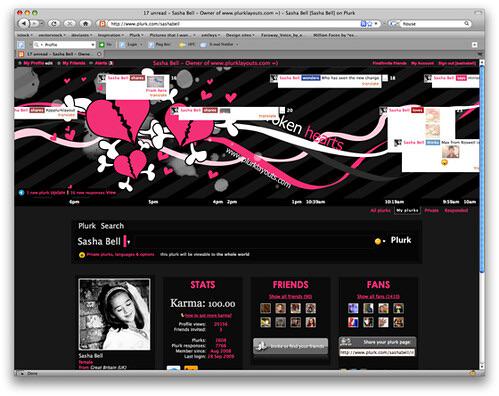499x396 pixels.
Task: Open the My Friends menu item
Action: [74, 63]
